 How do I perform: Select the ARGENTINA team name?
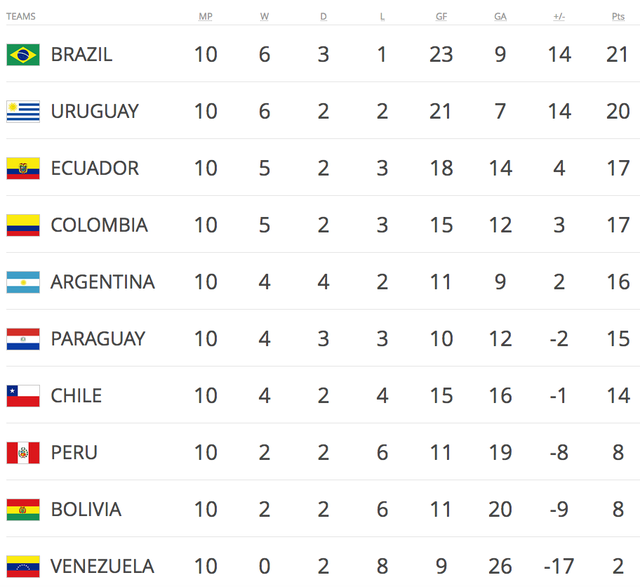(x=102, y=282)
